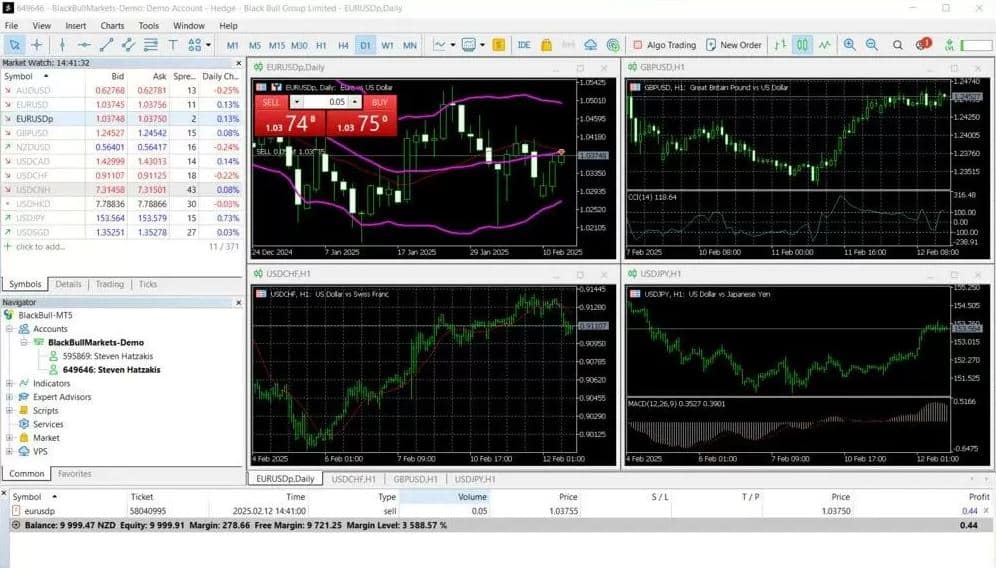Viewport: 996px width, 568px height.
Task: Select the vertical line drawing tool
Action: pyautogui.click(x=62, y=45)
